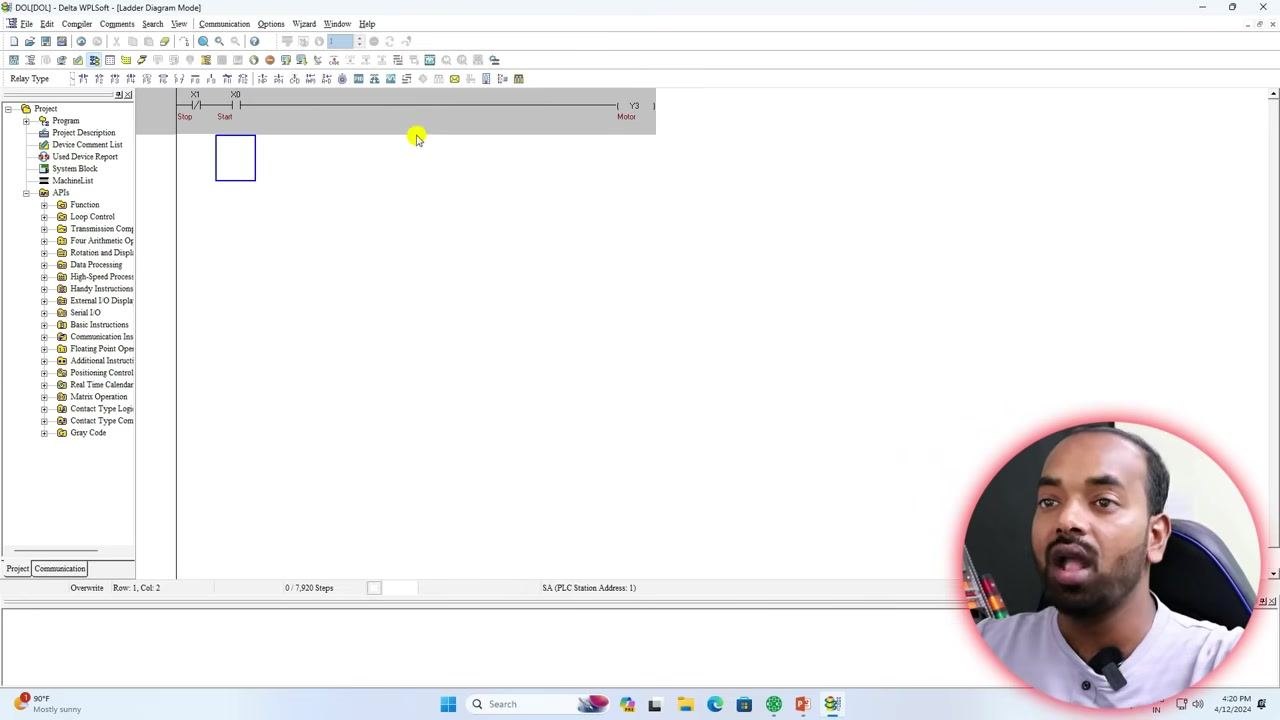Open the Windows Start menu
The height and width of the screenshot is (720, 1280).
coord(448,704)
